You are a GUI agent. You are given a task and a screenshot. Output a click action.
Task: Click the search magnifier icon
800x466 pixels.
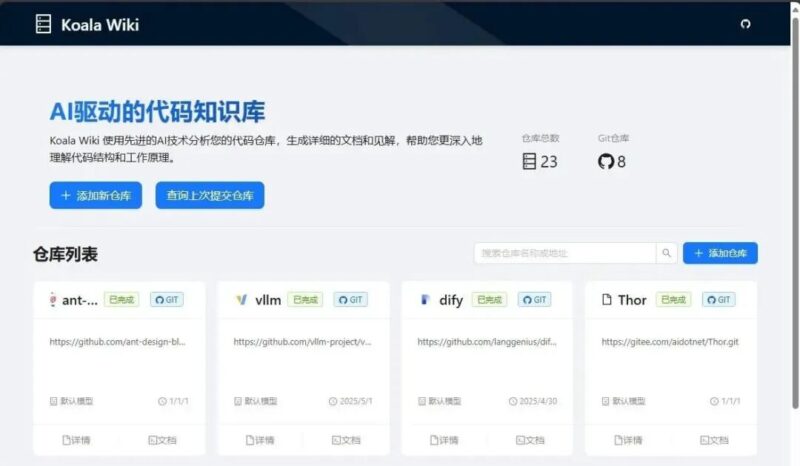point(666,253)
